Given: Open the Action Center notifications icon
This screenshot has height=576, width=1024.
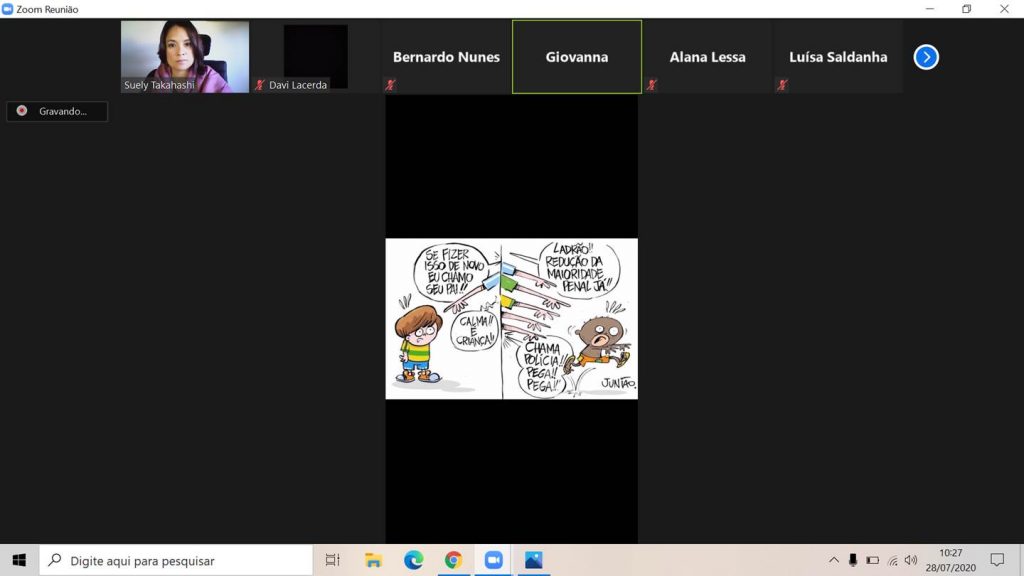Looking at the screenshot, I should tap(997, 560).
